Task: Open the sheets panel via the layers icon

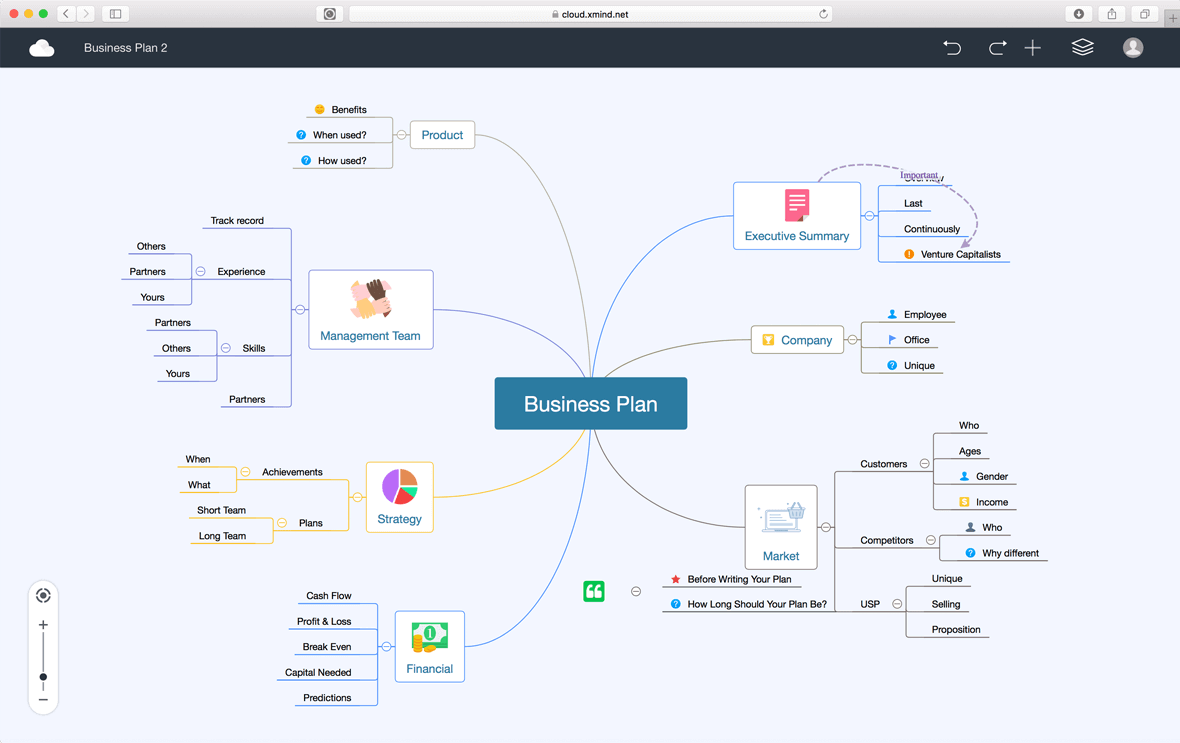Action: pyautogui.click(x=1082, y=47)
